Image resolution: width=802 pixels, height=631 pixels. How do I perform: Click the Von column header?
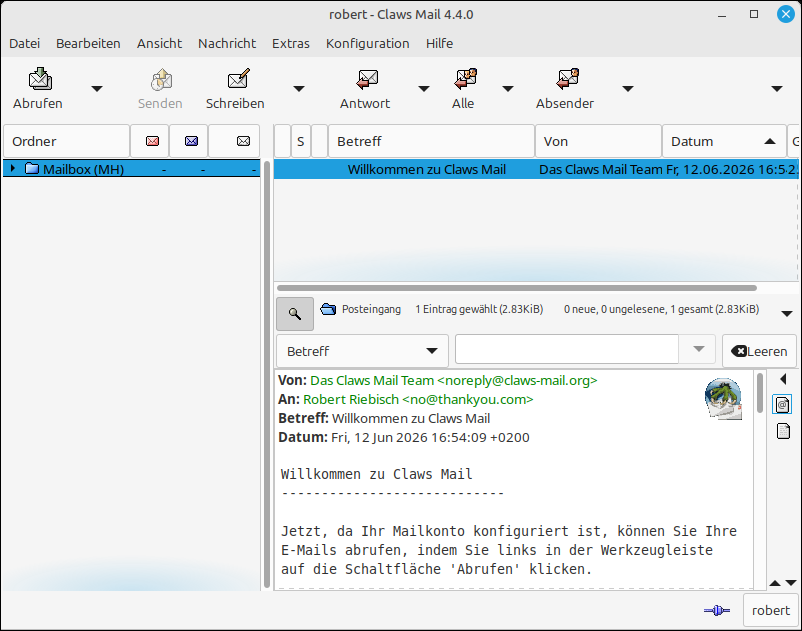pyautogui.click(x=598, y=141)
